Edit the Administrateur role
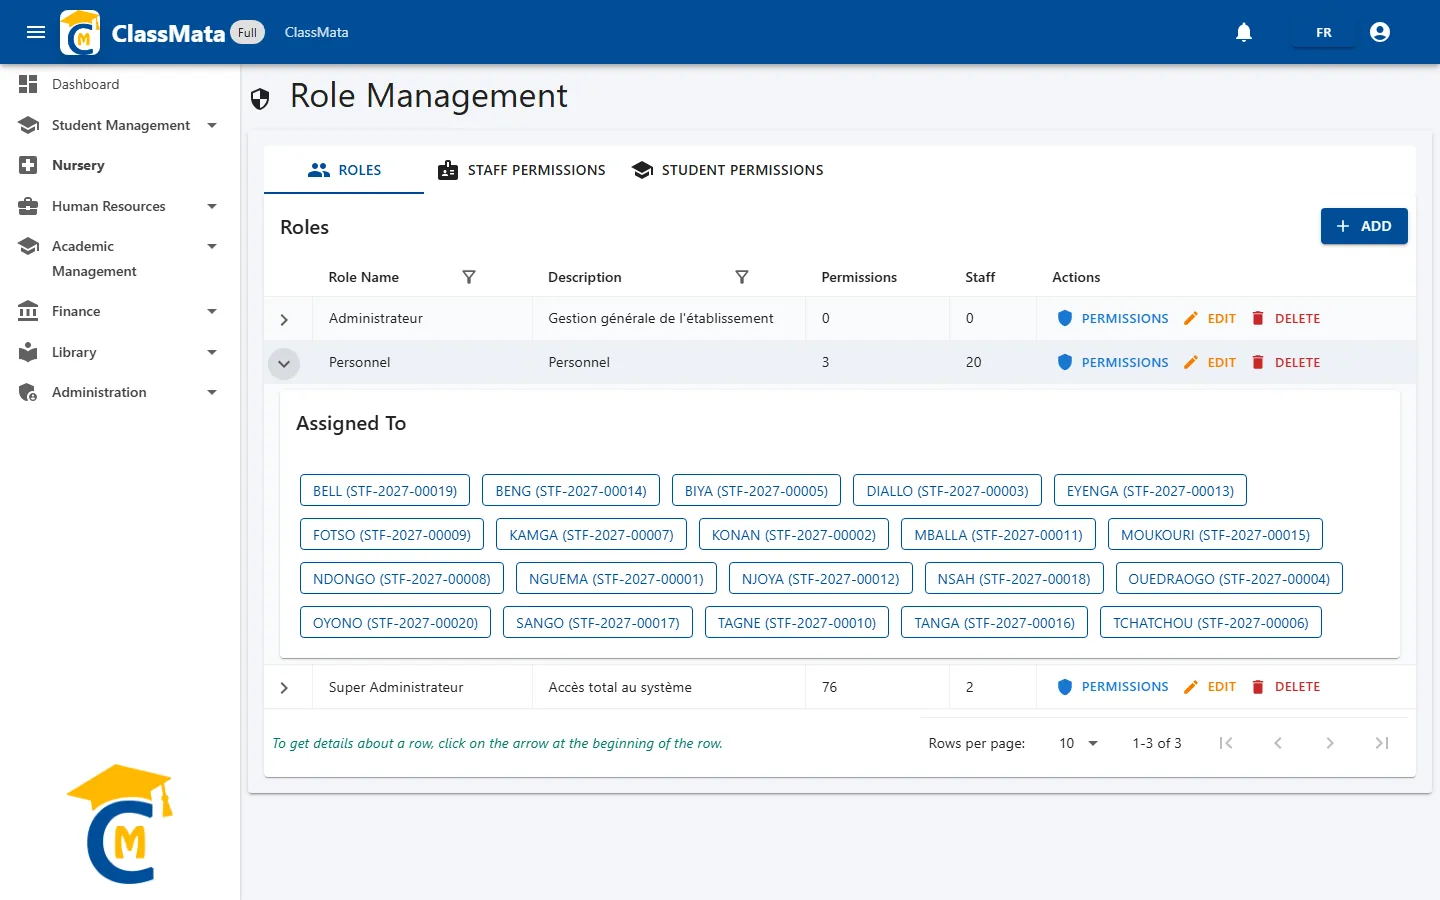 [1210, 318]
